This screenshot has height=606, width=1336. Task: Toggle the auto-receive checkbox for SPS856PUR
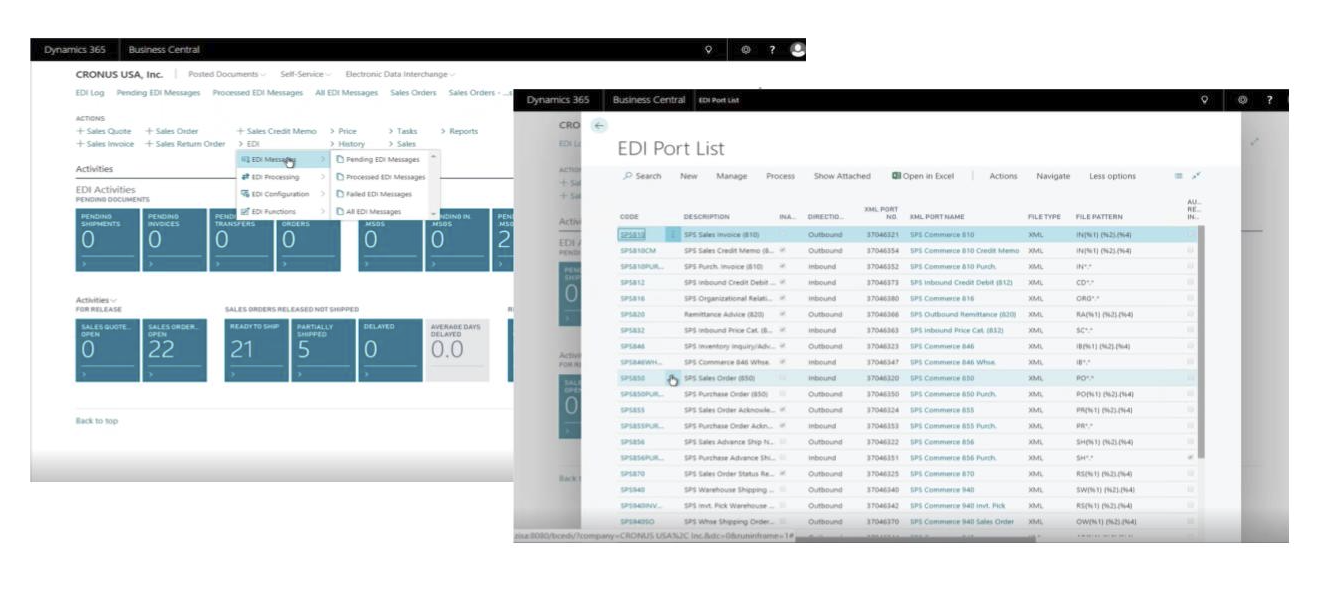(x=1189, y=458)
